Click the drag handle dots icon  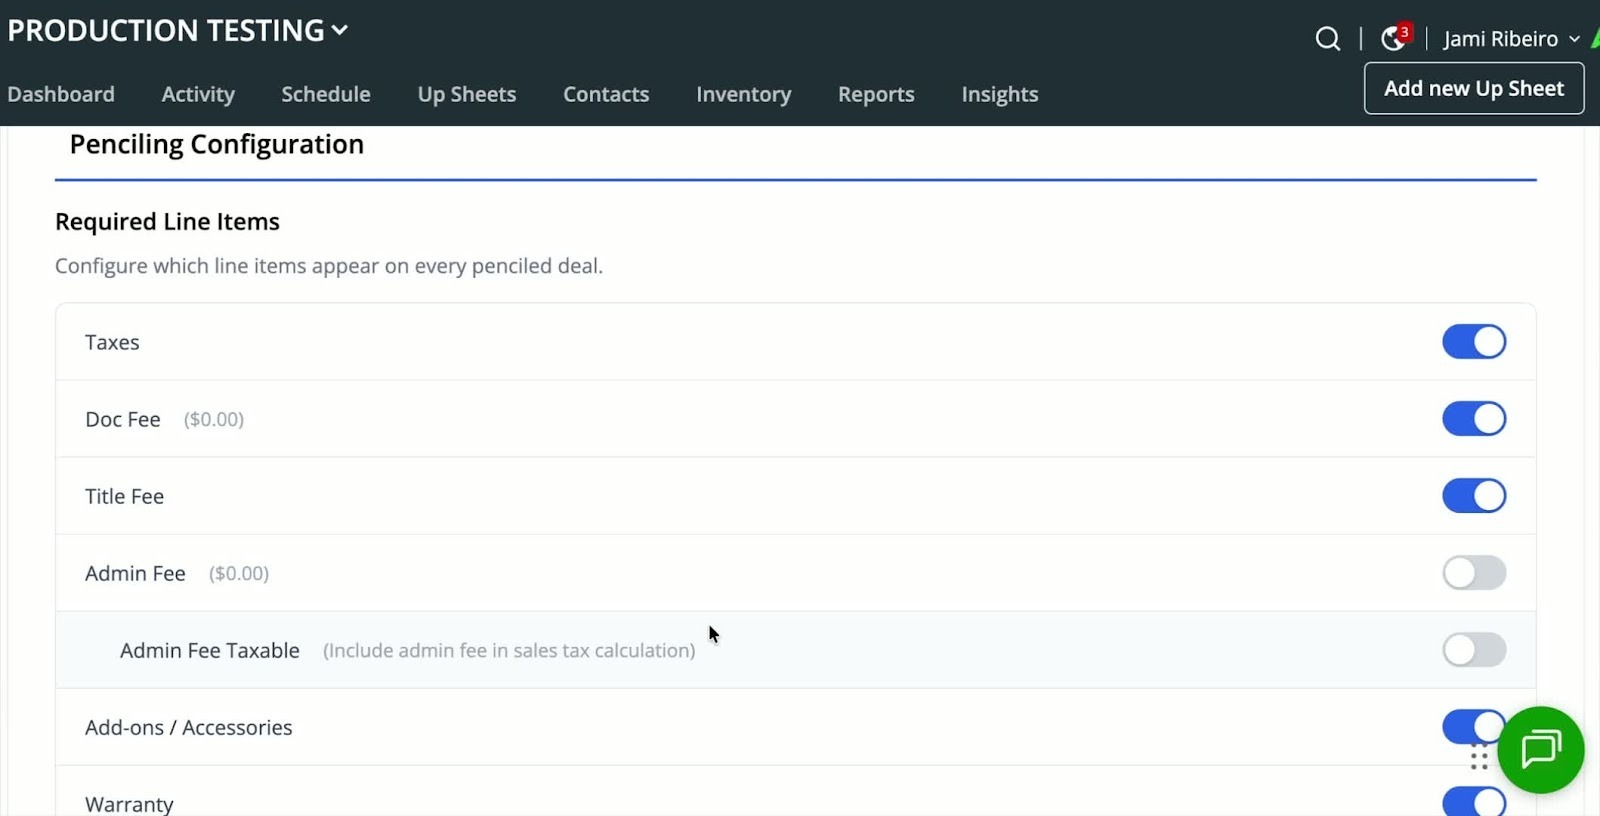point(1479,758)
